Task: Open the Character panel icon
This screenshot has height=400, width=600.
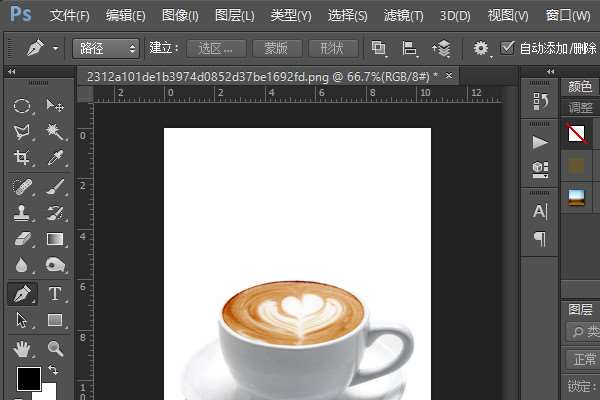Action: (540, 211)
